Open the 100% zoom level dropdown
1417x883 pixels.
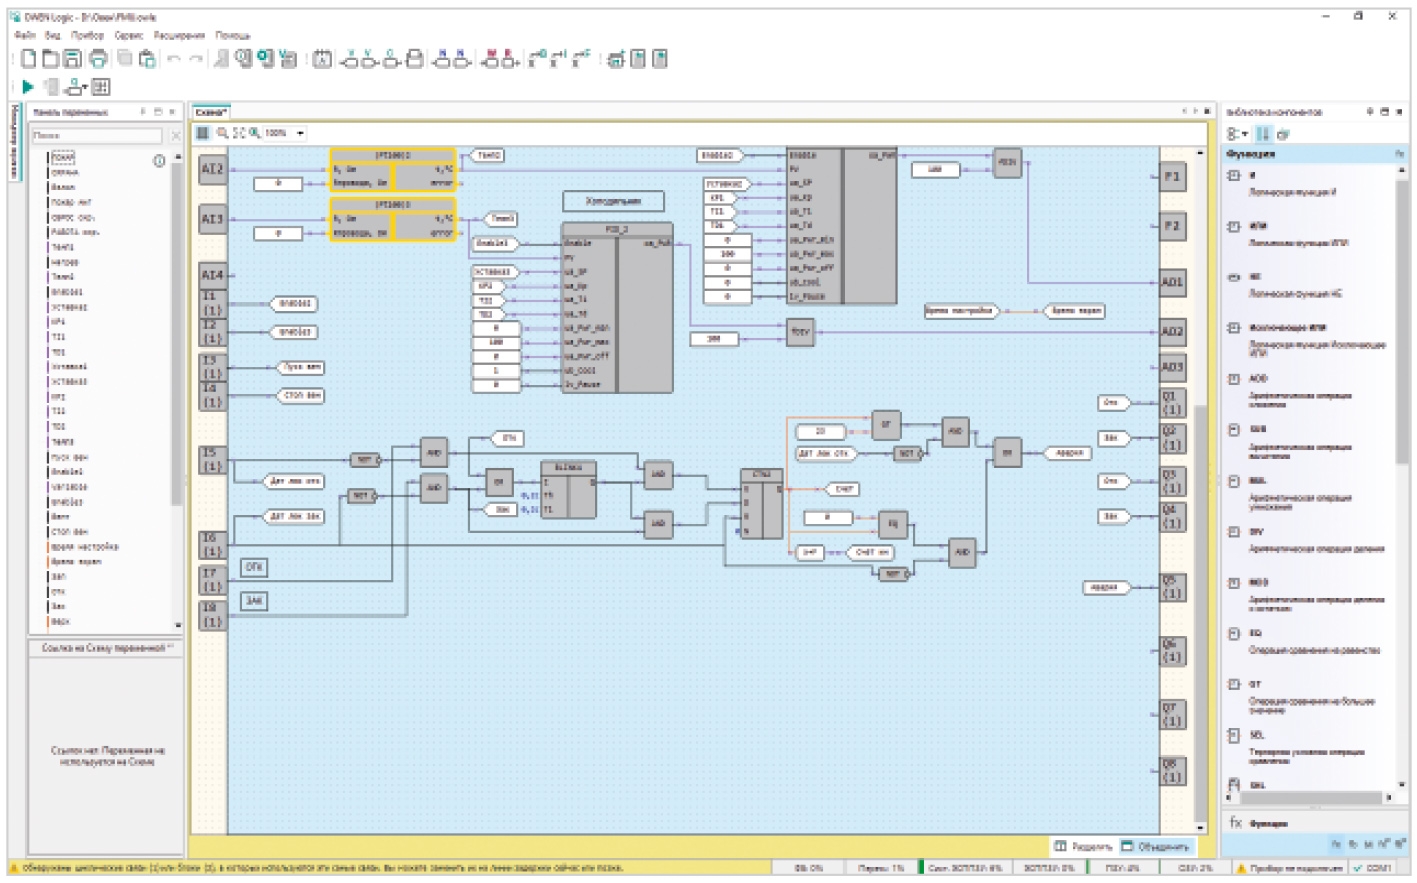pyautogui.click(x=300, y=132)
